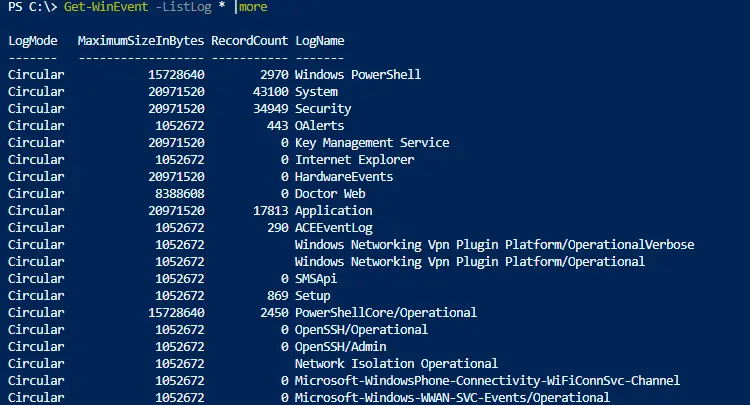Screen dimensions: 750x405
Task: Select the ACEEventLog entry
Action: [333, 228]
